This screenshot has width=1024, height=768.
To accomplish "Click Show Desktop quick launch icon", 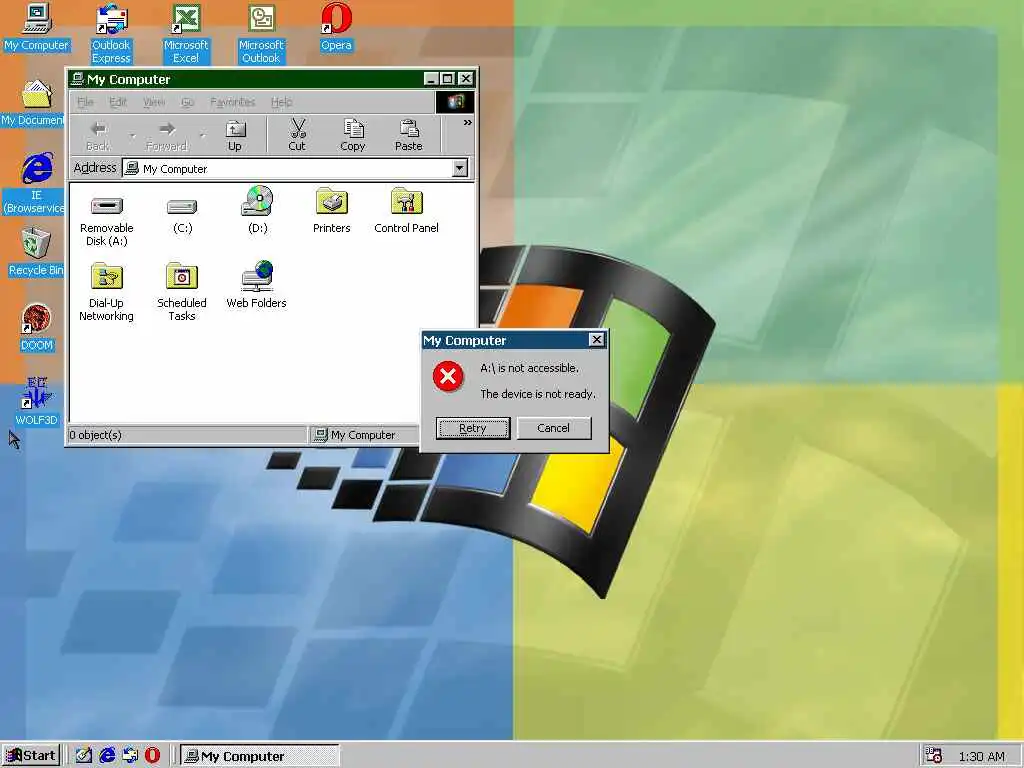I will pyautogui.click(x=84, y=756).
